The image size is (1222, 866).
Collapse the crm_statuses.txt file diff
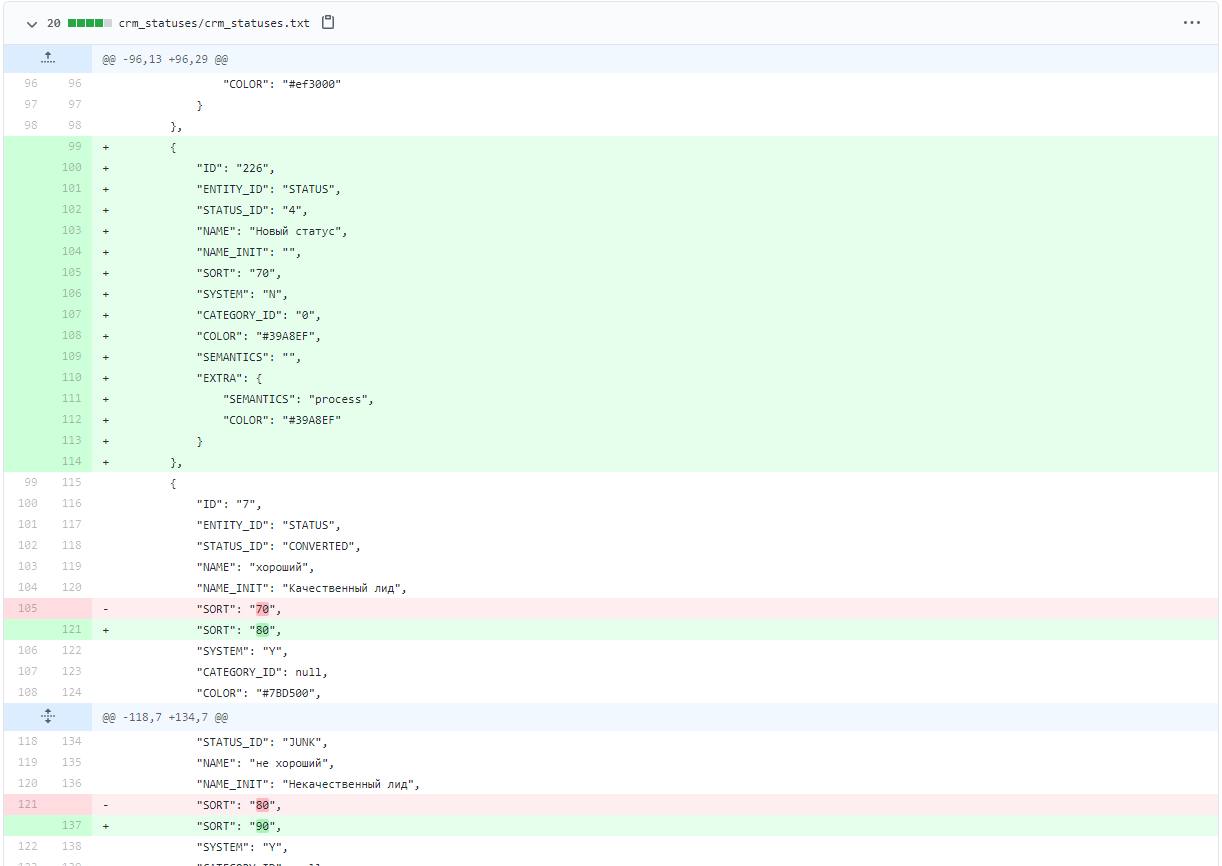[32, 23]
